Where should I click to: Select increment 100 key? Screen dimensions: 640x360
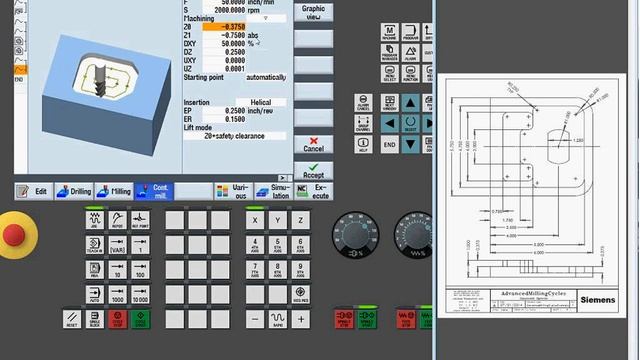pyautogui.click(x=140, y=270)
